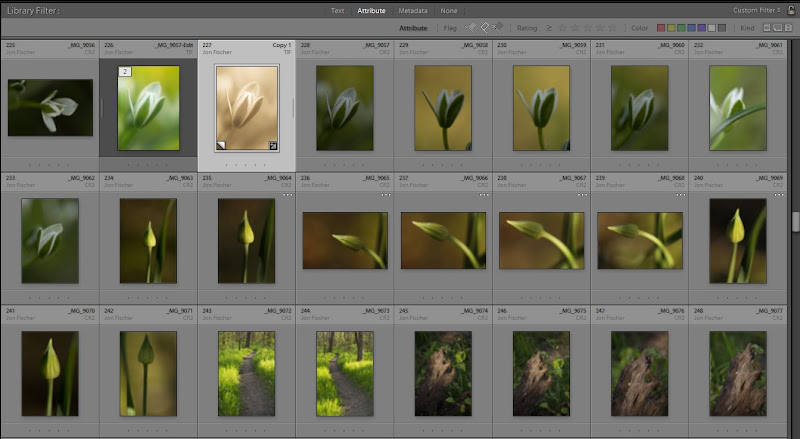800x439 pixels.
Task: Click stack count badge on photo 226
Action: (124, 72)
